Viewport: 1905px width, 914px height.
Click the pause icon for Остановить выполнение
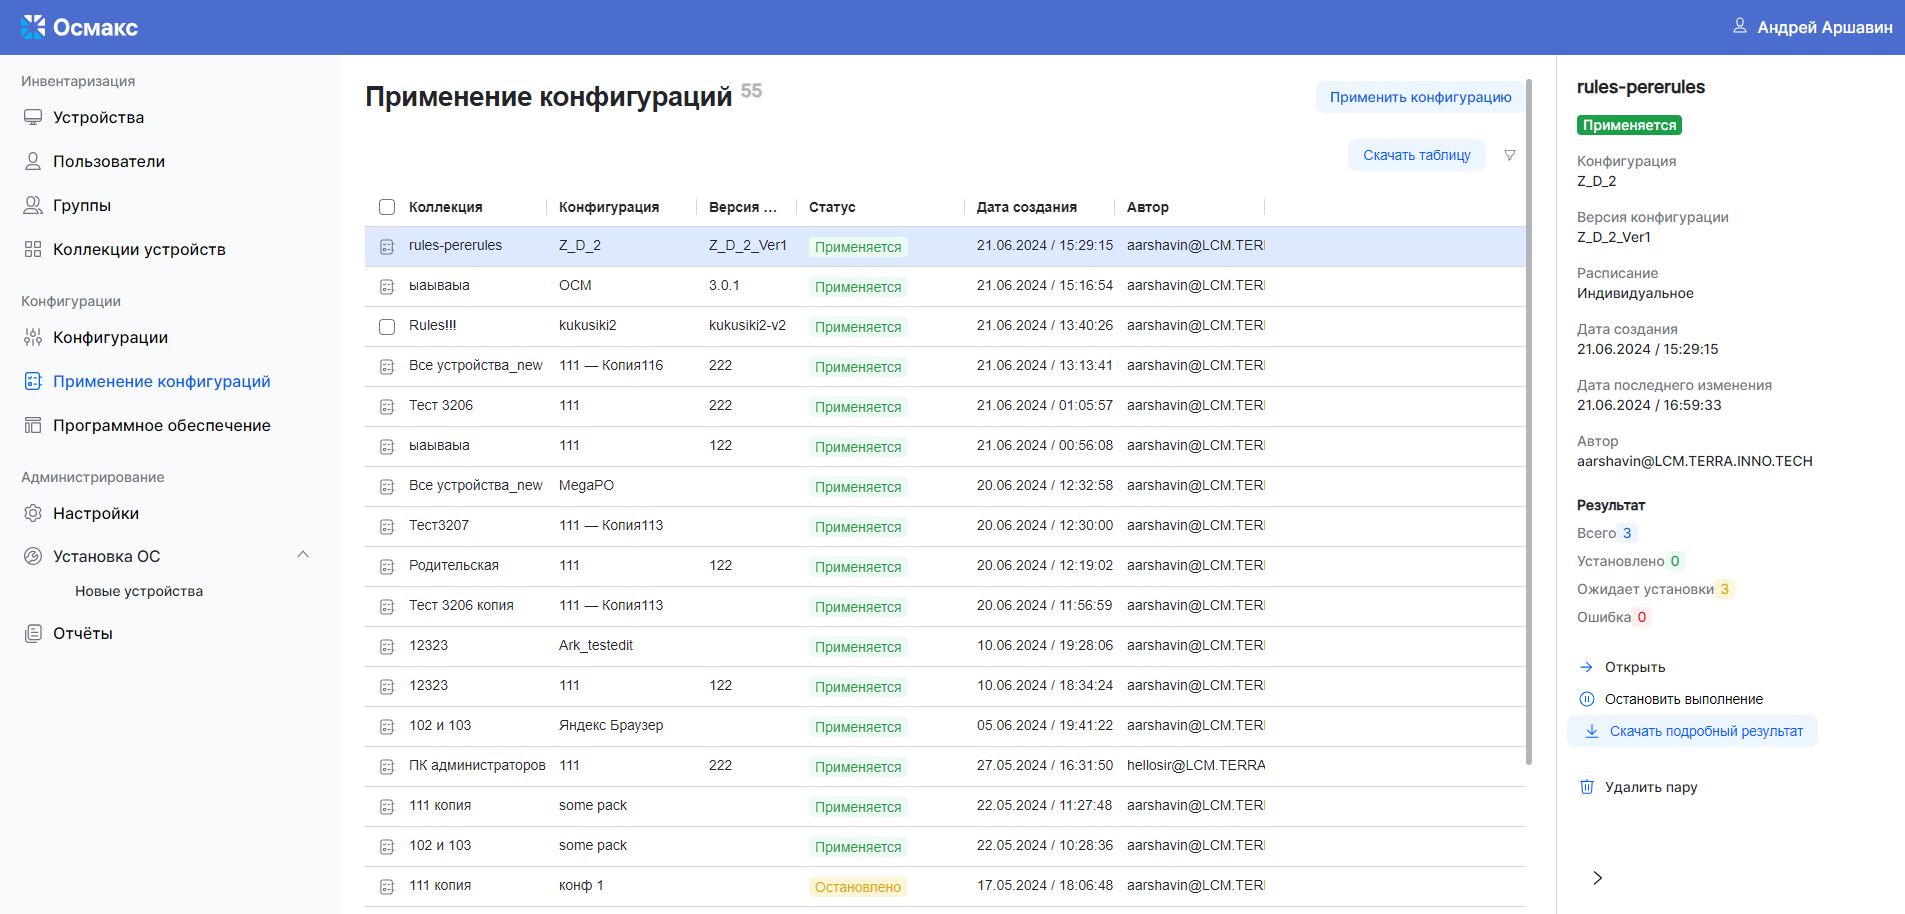1586,699
